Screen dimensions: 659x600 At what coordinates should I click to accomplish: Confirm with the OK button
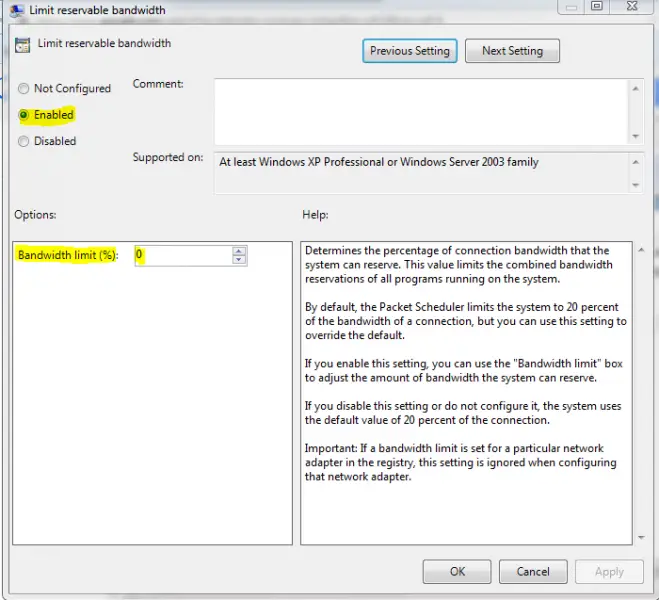457,571
